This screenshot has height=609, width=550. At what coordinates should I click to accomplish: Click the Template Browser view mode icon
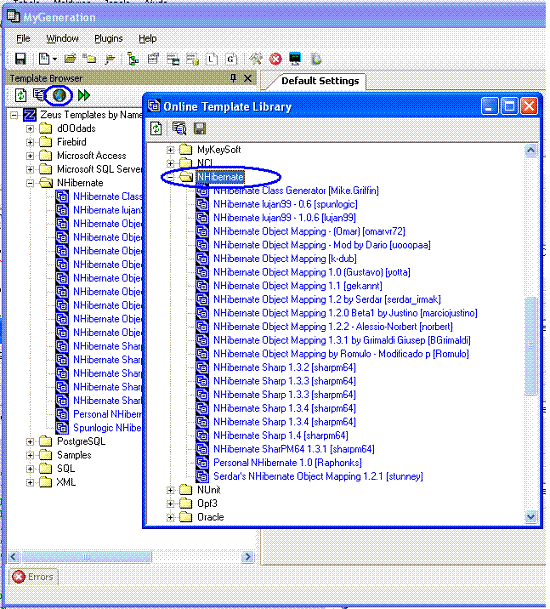[x=39, y=95]
